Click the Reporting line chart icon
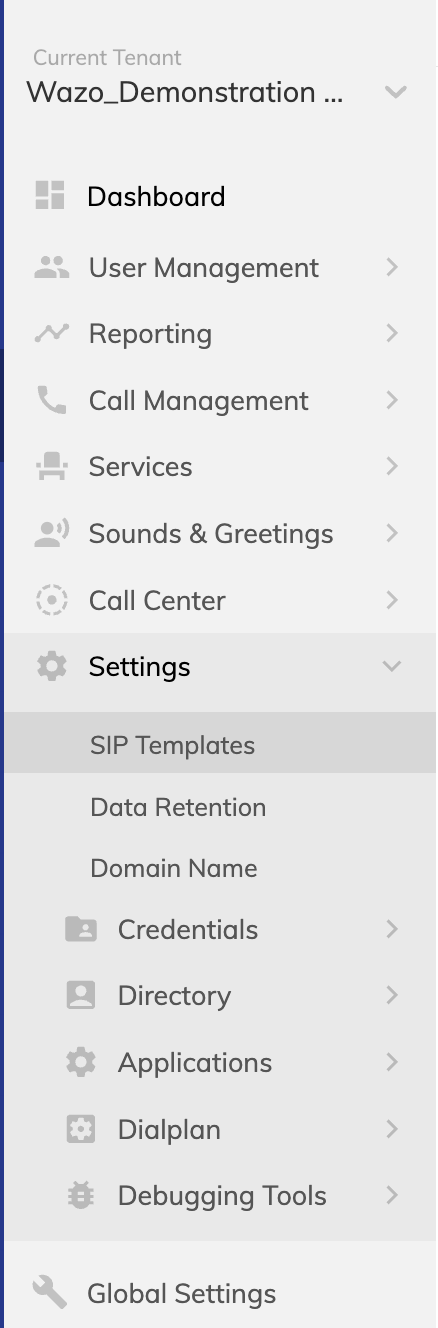 tap(51, 333)
